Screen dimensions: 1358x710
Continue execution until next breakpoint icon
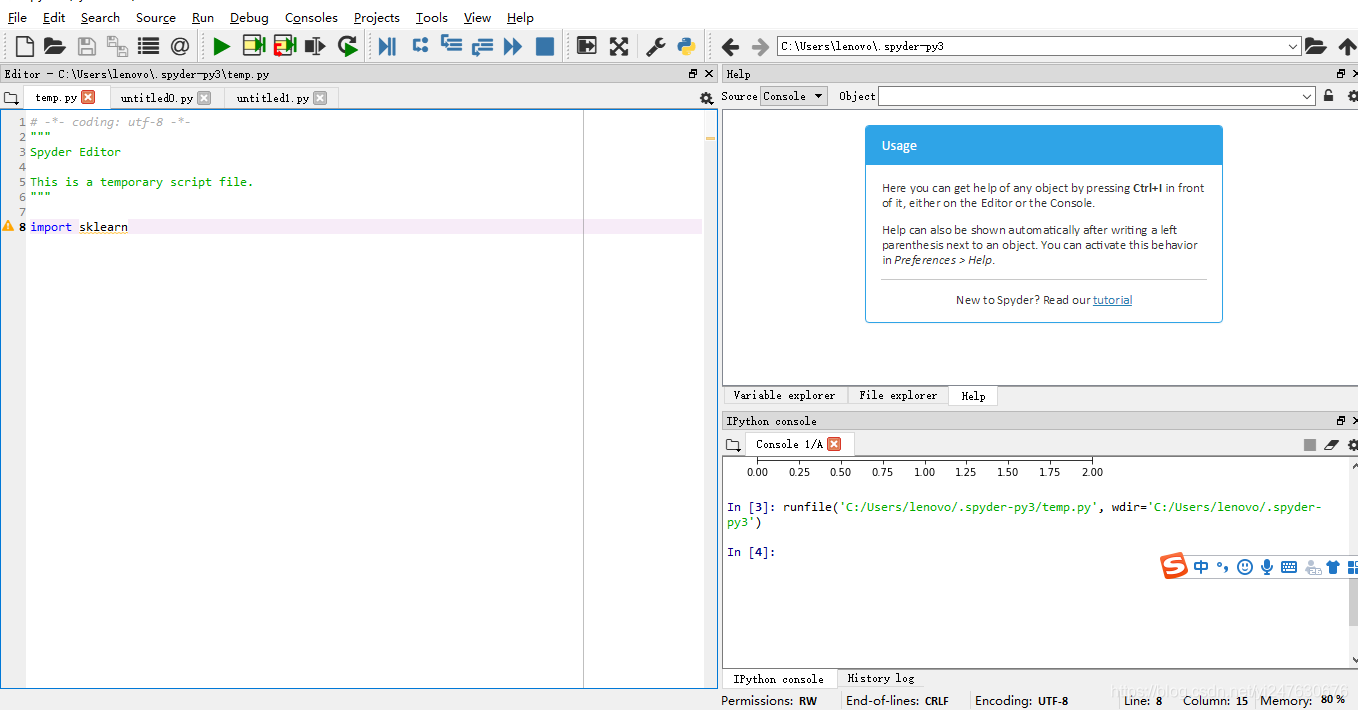513,46
